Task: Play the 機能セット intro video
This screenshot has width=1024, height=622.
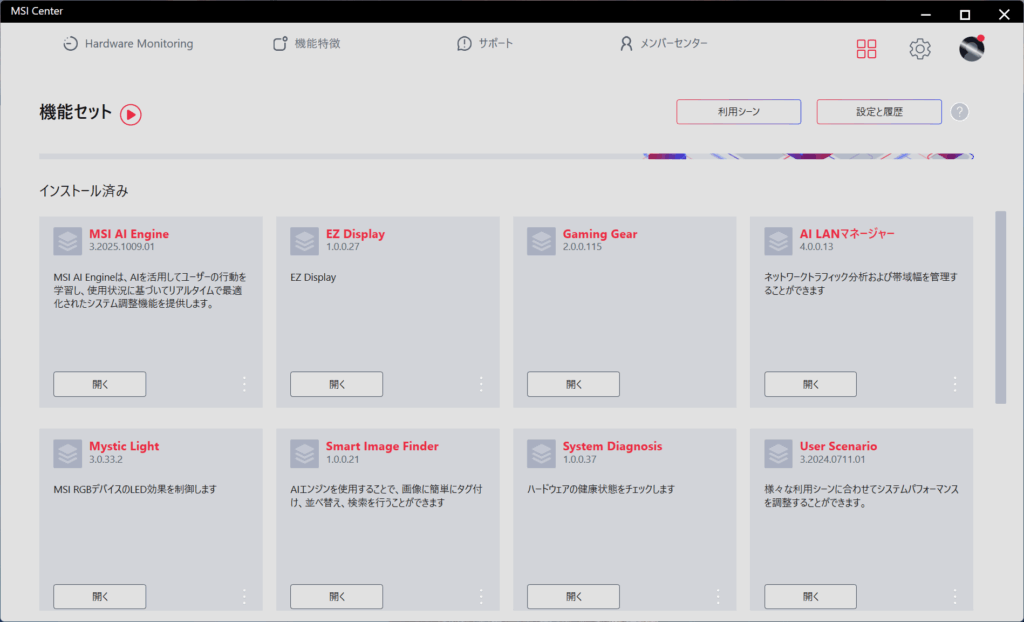Action: click(131, 114)
